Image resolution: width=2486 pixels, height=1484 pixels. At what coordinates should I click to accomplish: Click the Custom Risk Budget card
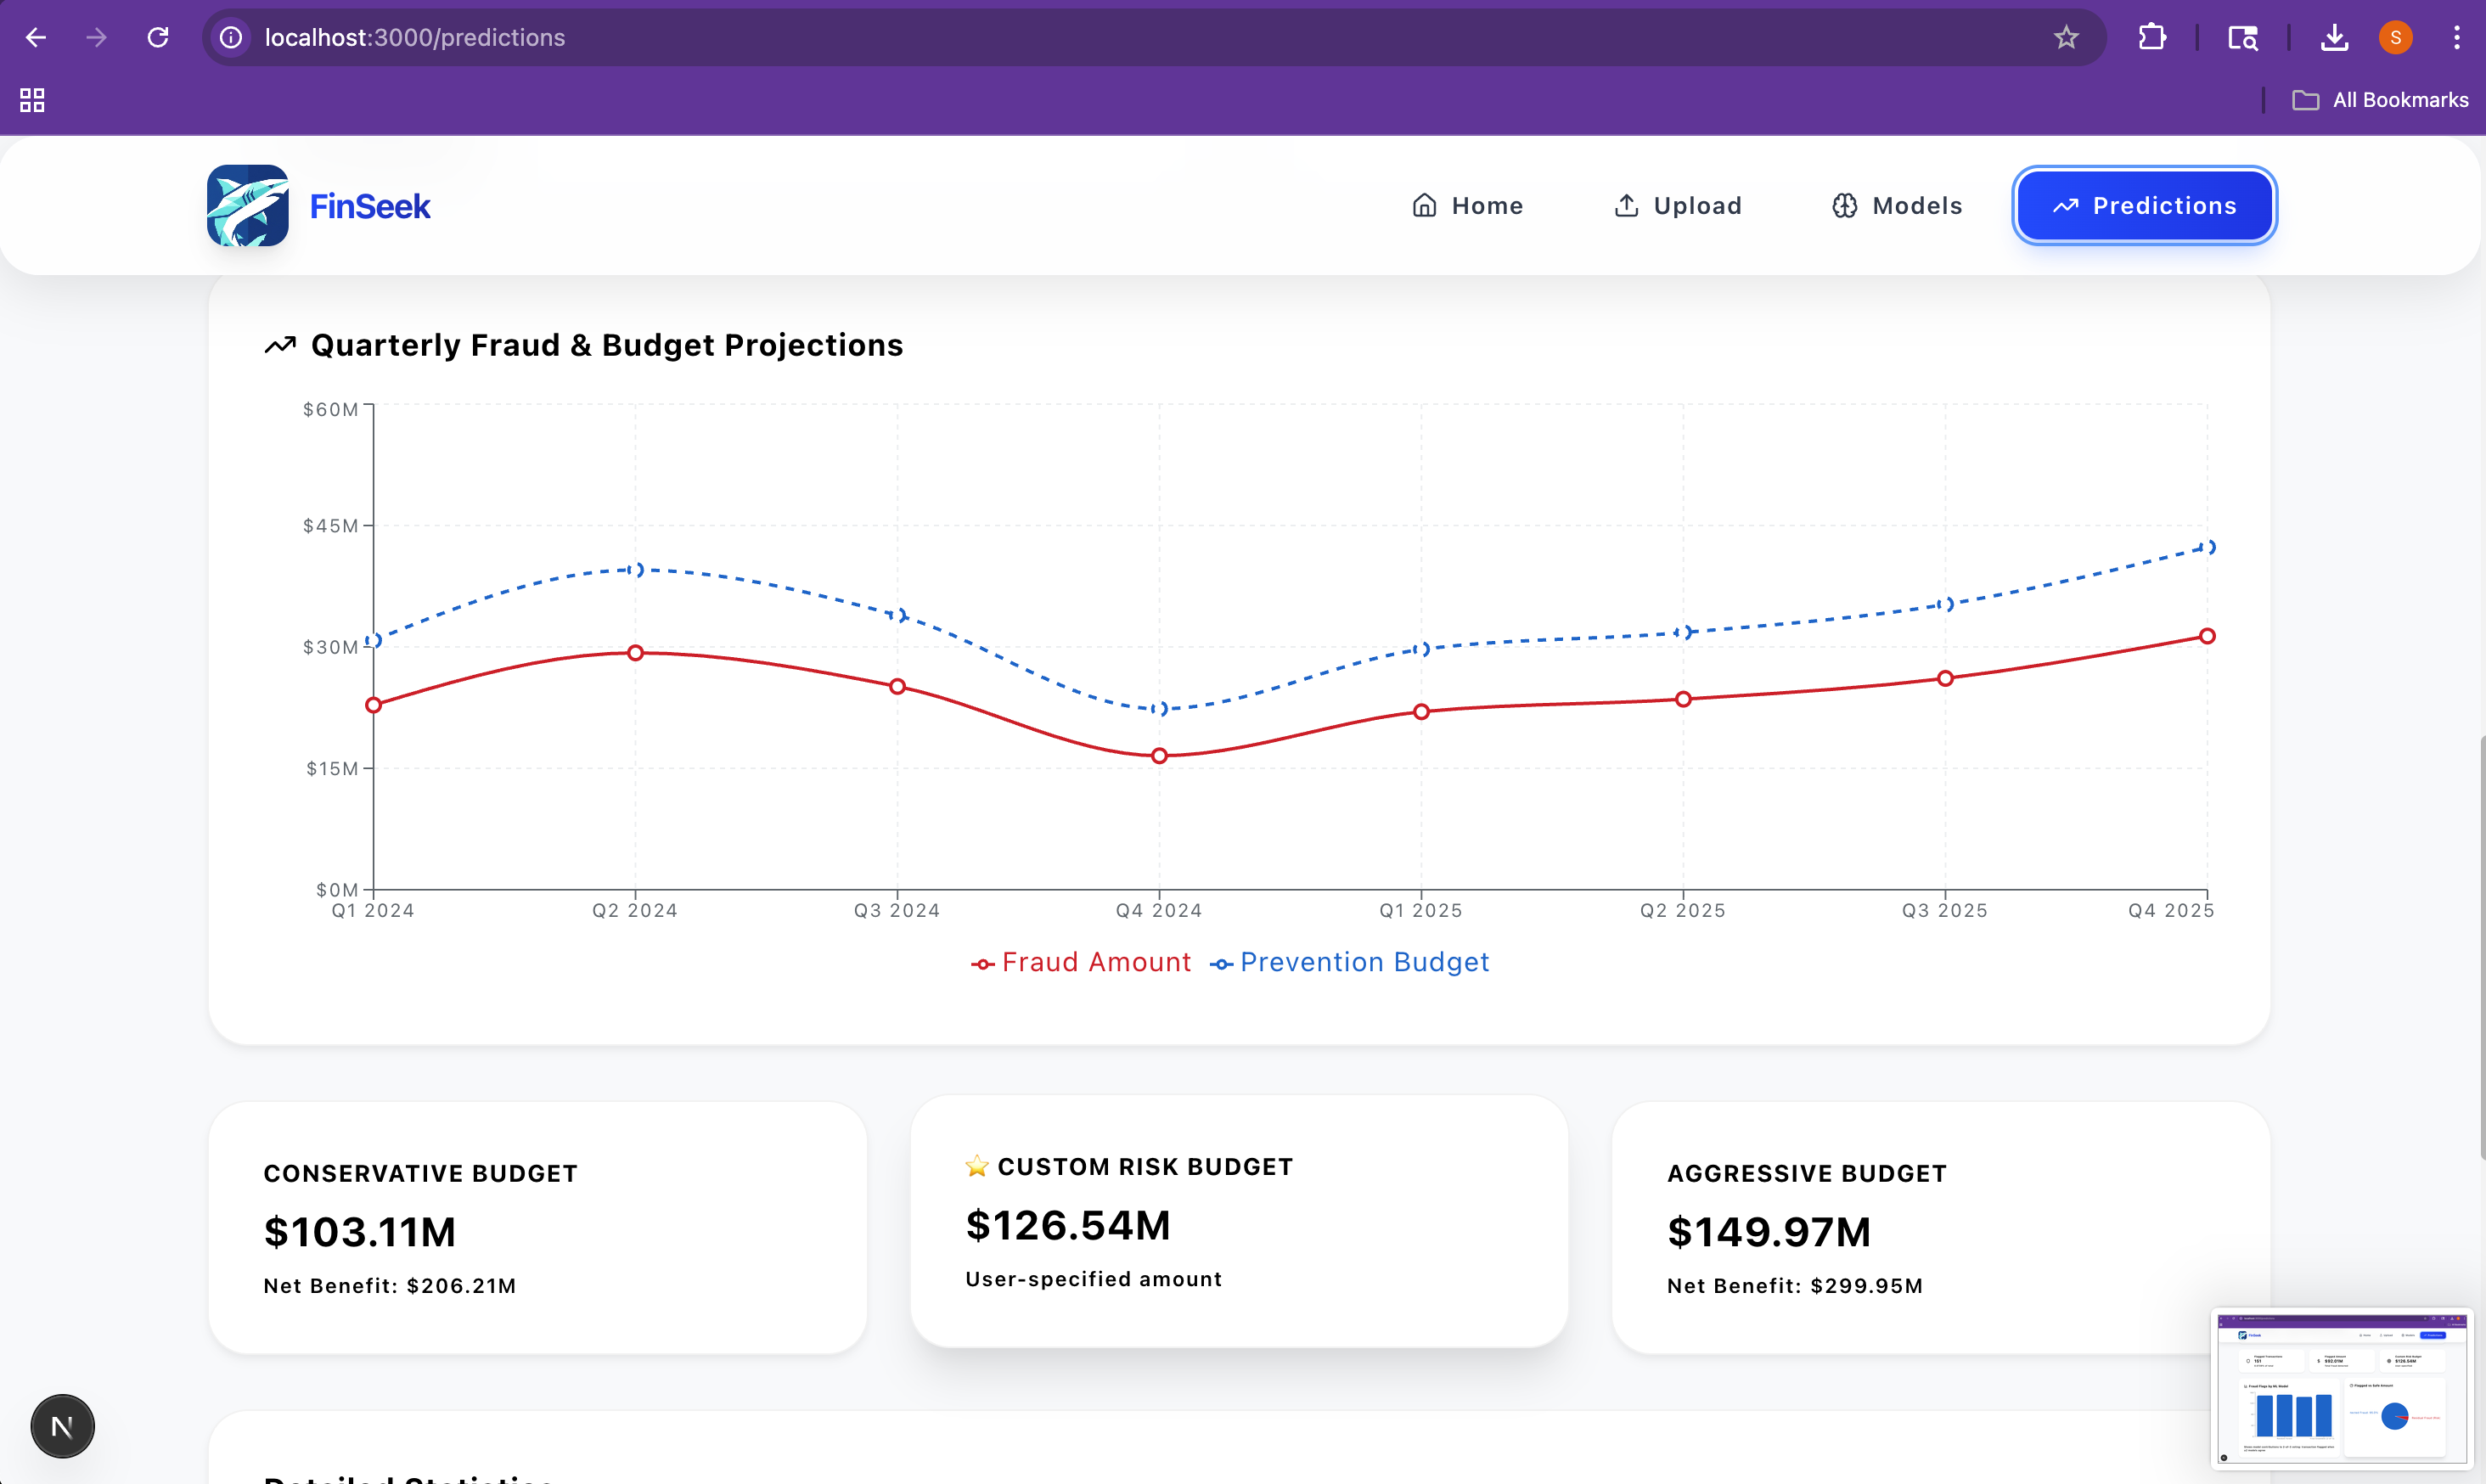pyautogui.click(x=1238, y=1221)
